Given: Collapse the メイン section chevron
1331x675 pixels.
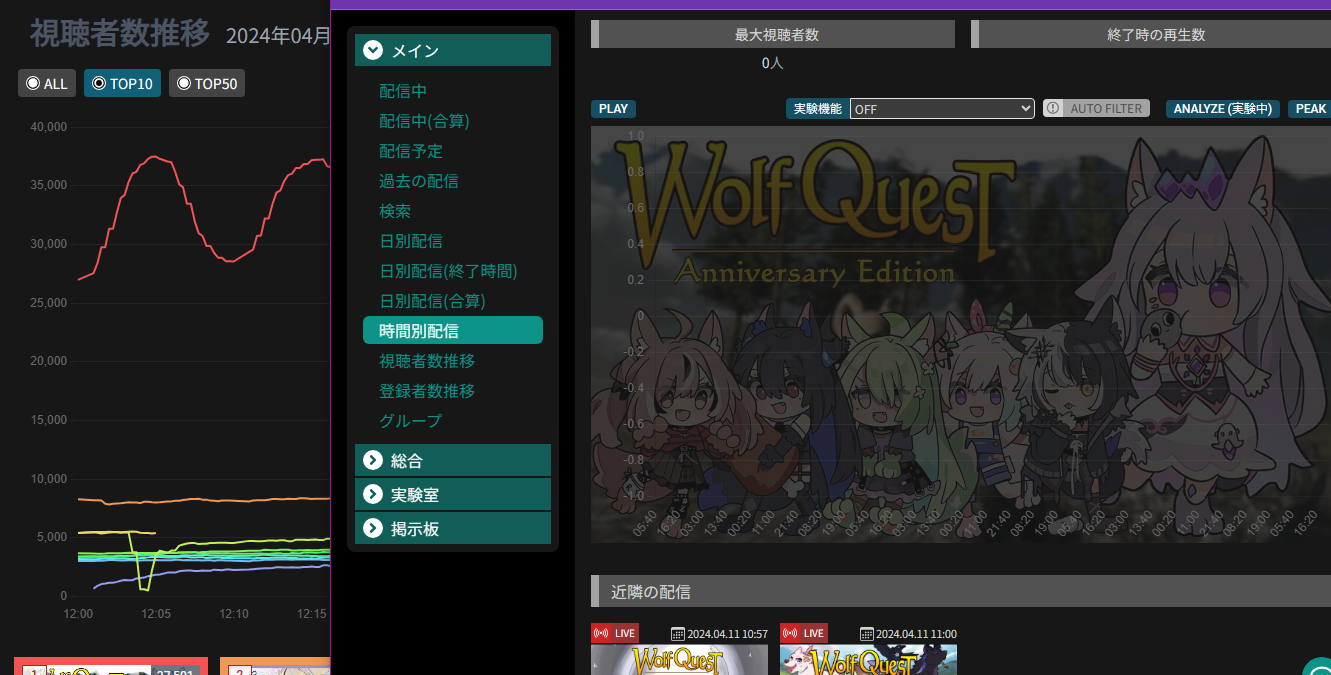Looking at the screenshot, I should [x=373, y=50].
